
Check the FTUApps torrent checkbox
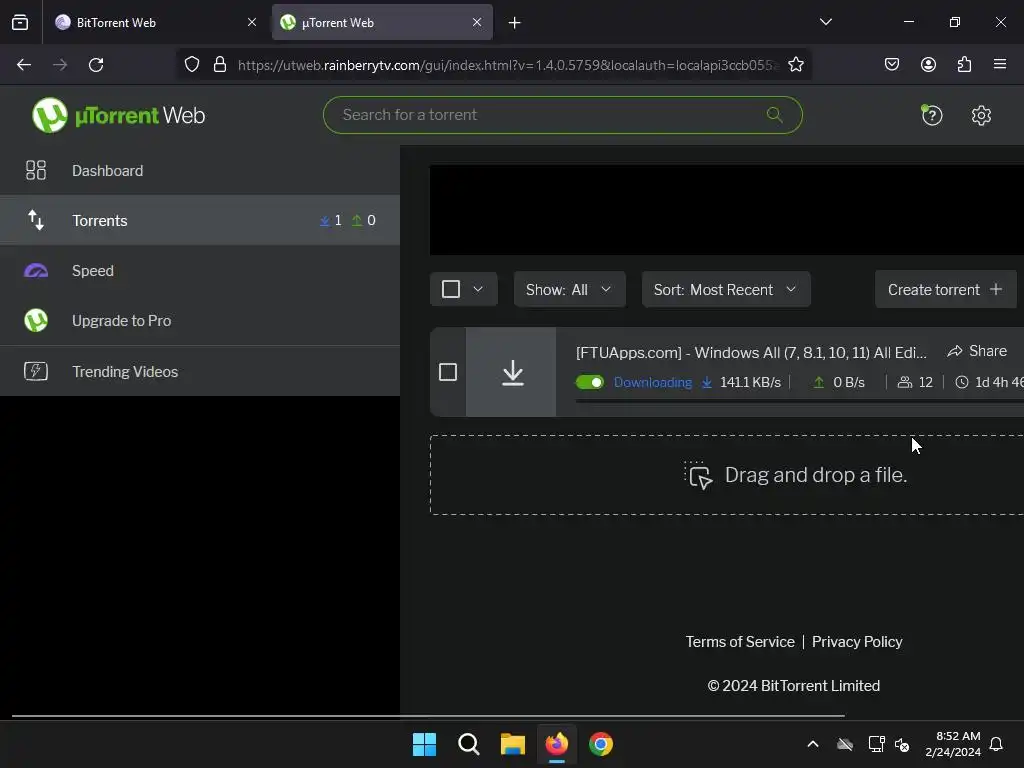(x=448, y=372)
